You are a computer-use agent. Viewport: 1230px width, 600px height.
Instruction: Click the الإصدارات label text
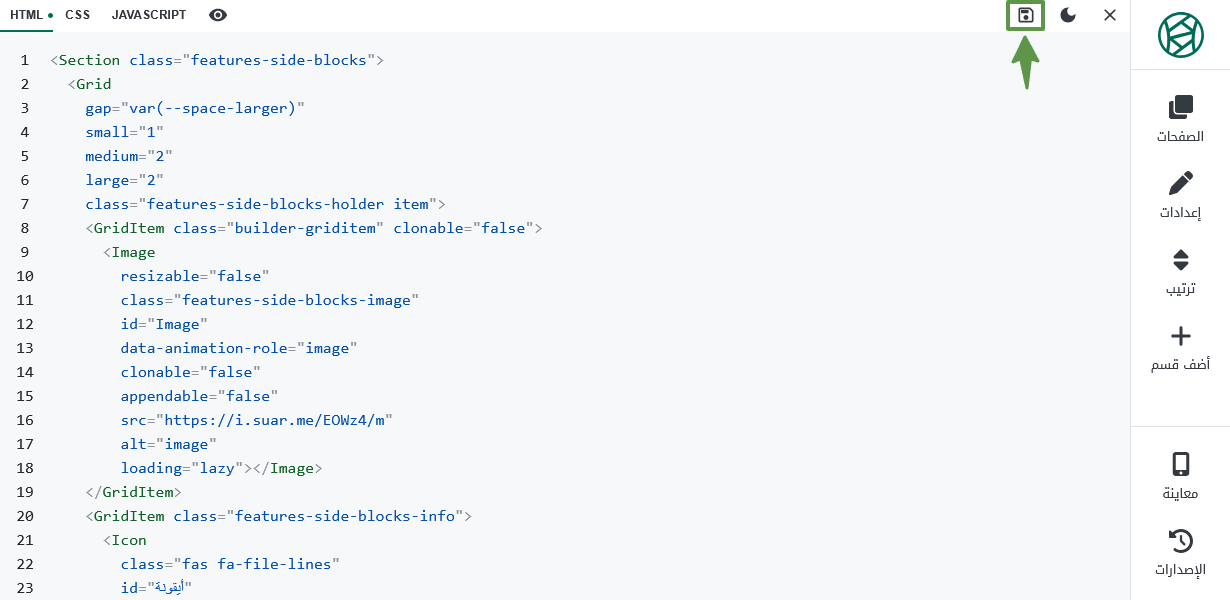pyautogui.click(x=1181, y=570)
